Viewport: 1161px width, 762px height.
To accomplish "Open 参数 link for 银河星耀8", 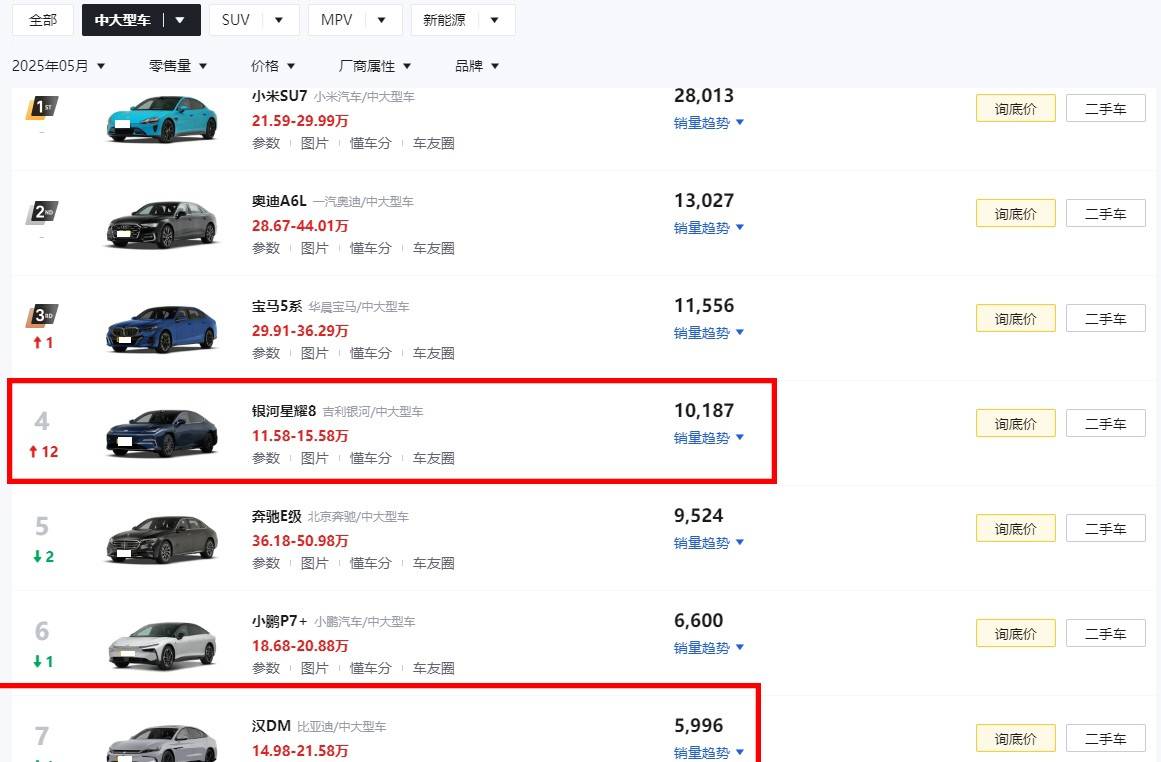I will point(266,458).
